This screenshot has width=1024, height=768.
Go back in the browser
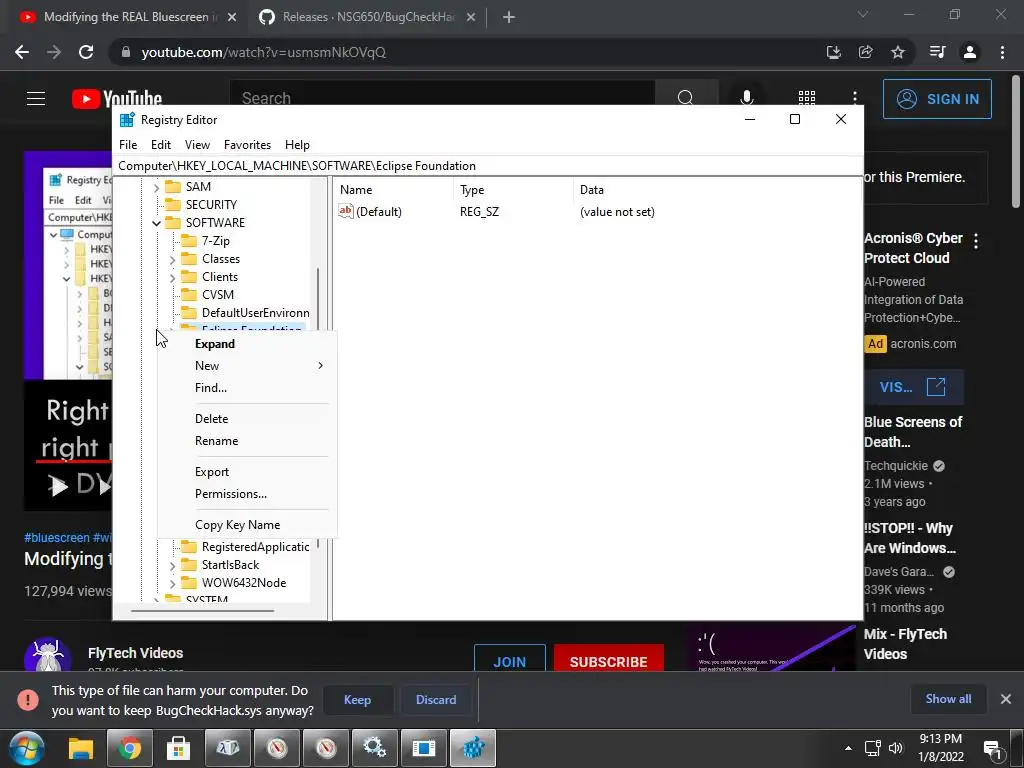[x=22, y=52]
